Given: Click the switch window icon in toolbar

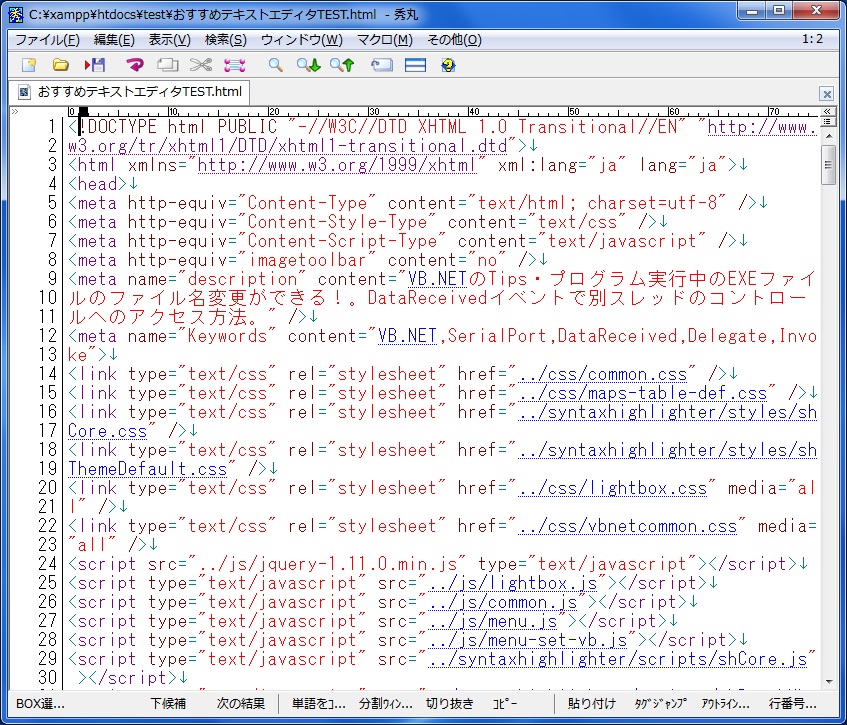Looking at the screenshot, I should [x=382, y=65].
